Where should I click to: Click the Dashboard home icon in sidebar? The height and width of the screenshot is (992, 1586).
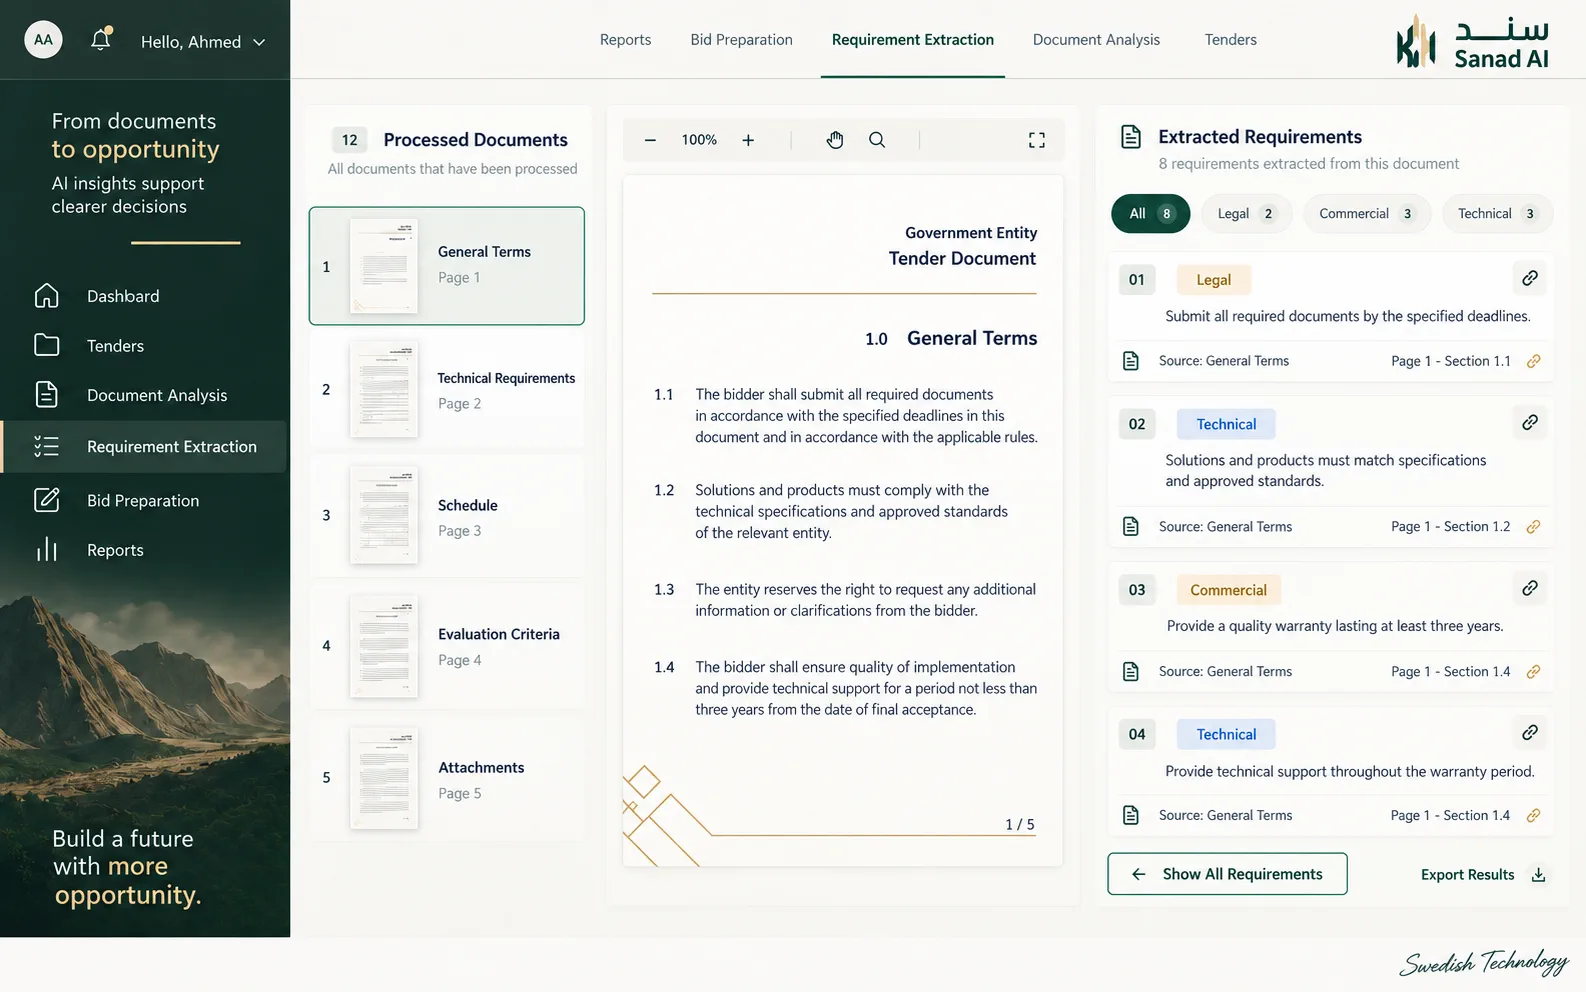(x=47, y=296)
